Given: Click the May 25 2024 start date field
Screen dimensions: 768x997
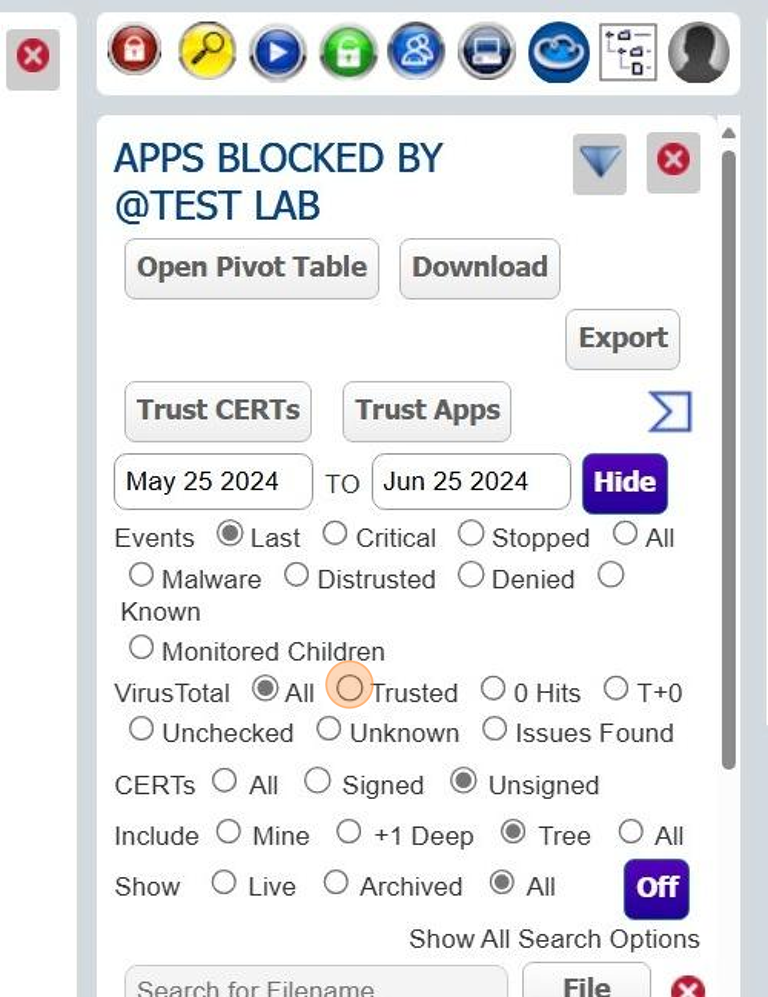Looking at the screenshot, I should pyautogui.click(x=213, y=481).
